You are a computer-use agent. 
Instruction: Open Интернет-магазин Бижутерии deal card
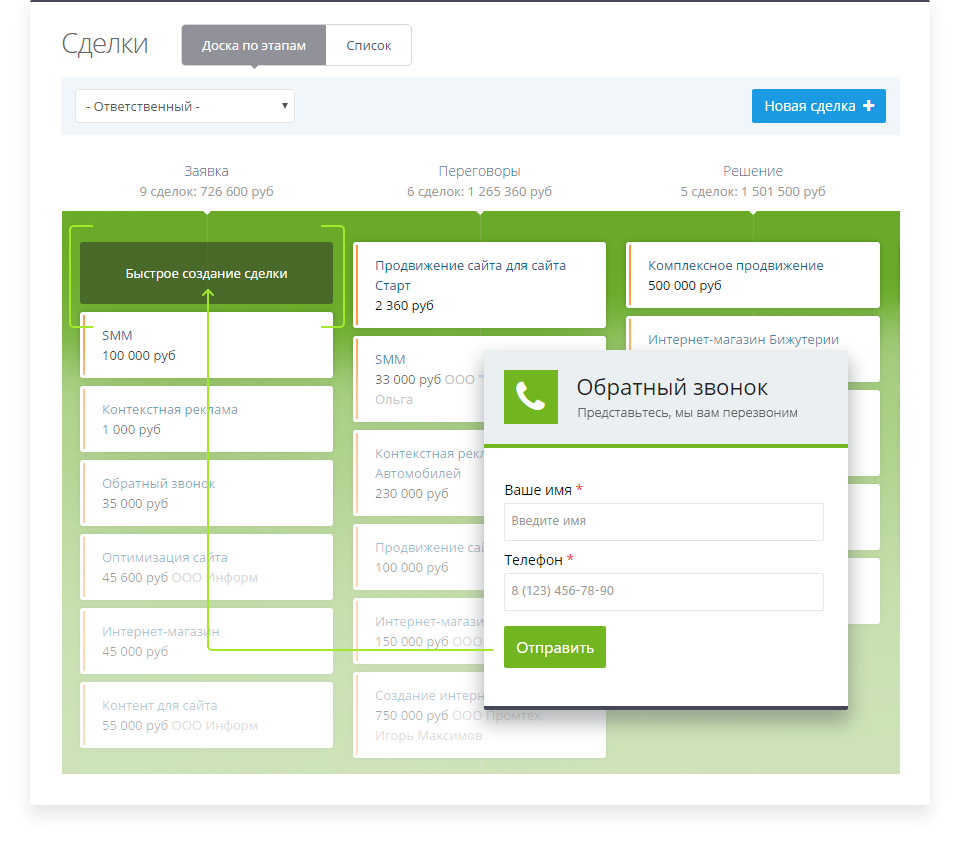753,334
